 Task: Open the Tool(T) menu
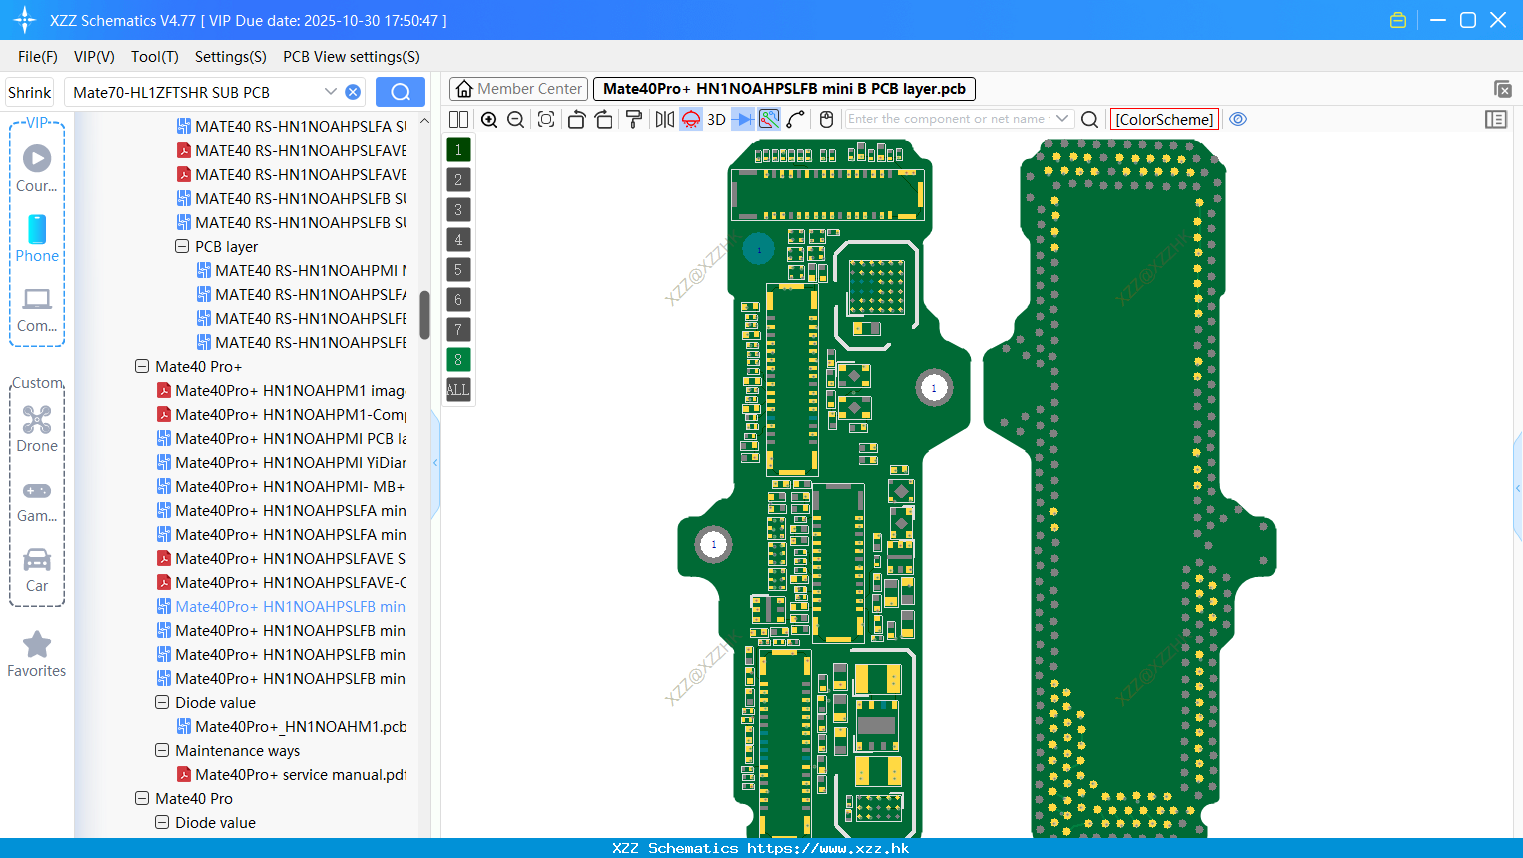[155, 57]
